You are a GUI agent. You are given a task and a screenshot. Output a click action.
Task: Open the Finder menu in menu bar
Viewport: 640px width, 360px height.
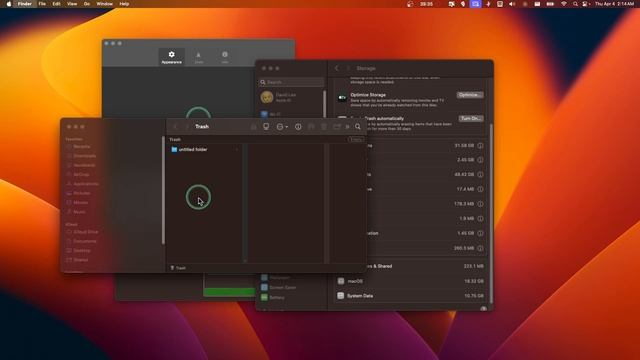point(24,4)
